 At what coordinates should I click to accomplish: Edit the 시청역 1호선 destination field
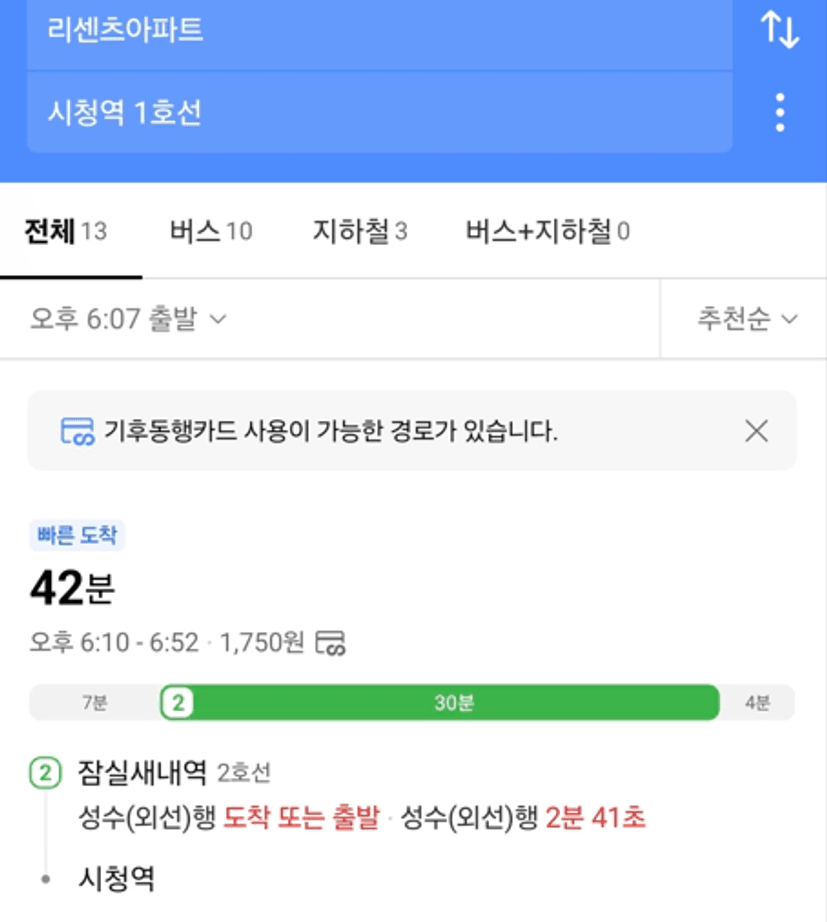379,112
